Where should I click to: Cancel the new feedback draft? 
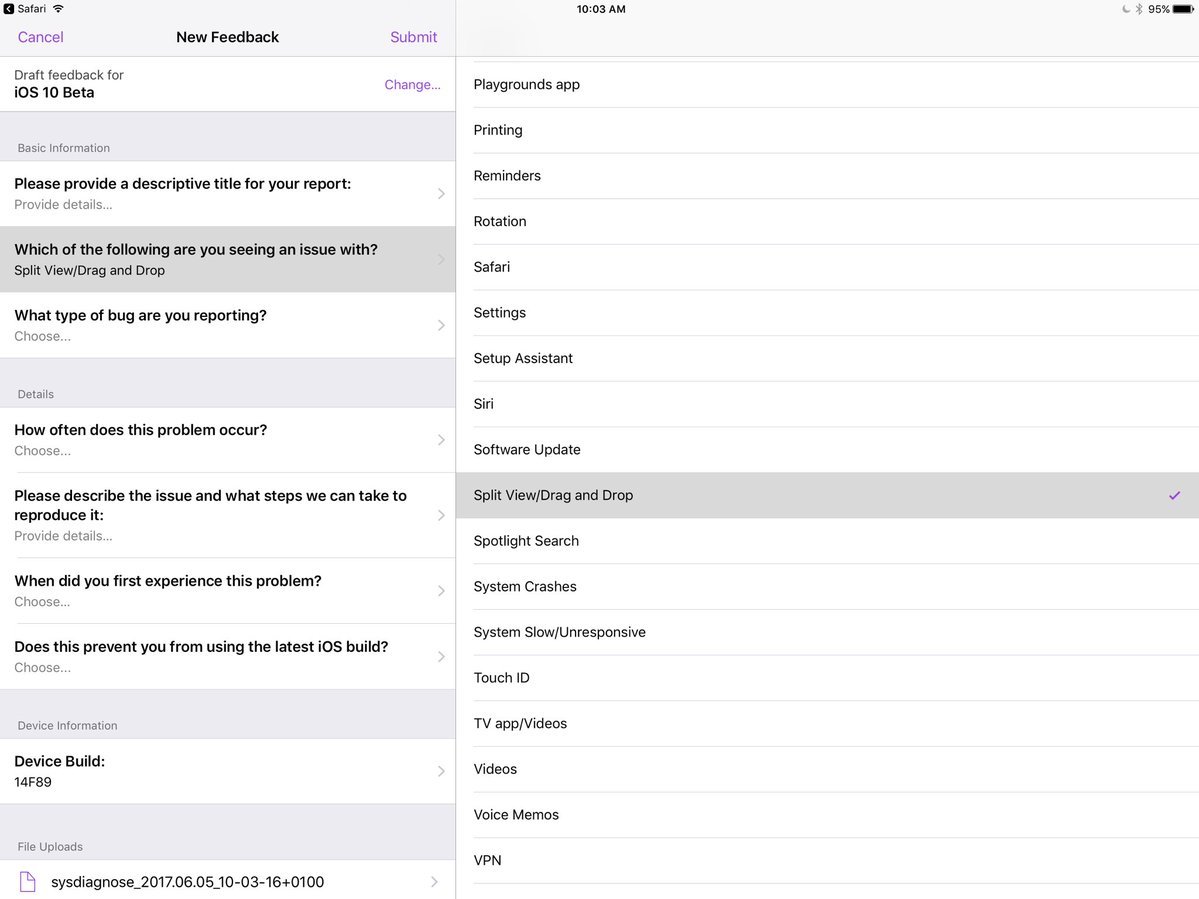click(40, 37)
